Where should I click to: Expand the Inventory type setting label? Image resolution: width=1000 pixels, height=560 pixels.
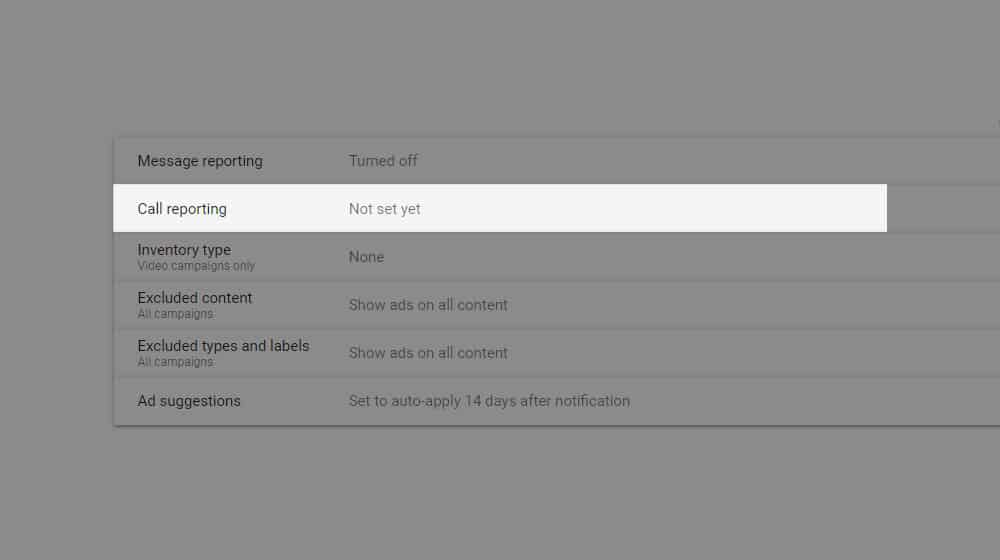click(x=184, y=250)
